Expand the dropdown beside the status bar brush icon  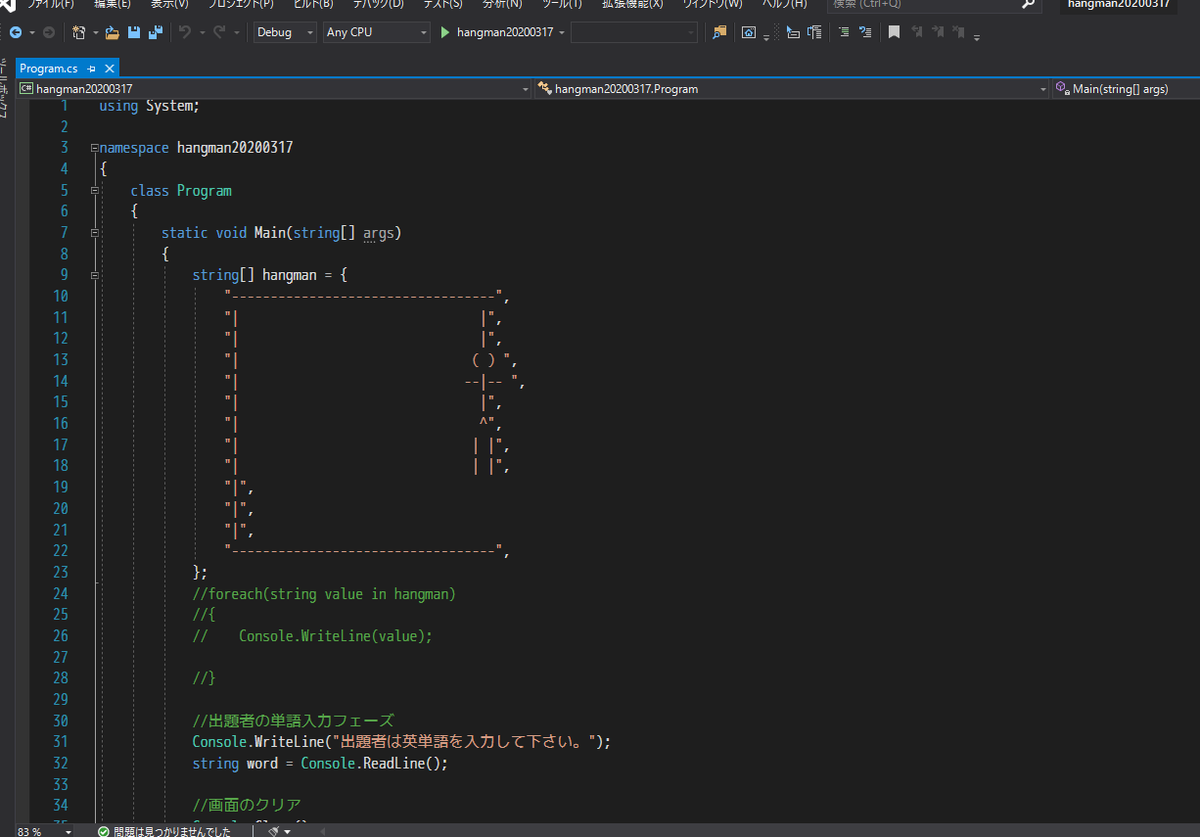click(x=287, y=831)
